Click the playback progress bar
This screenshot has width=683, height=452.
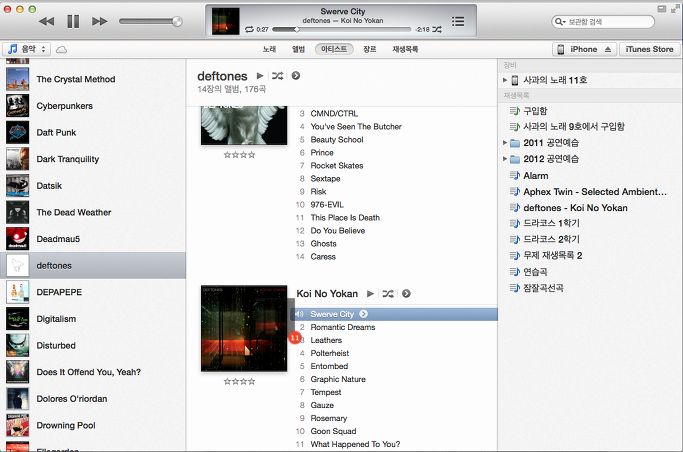[341, 30]
